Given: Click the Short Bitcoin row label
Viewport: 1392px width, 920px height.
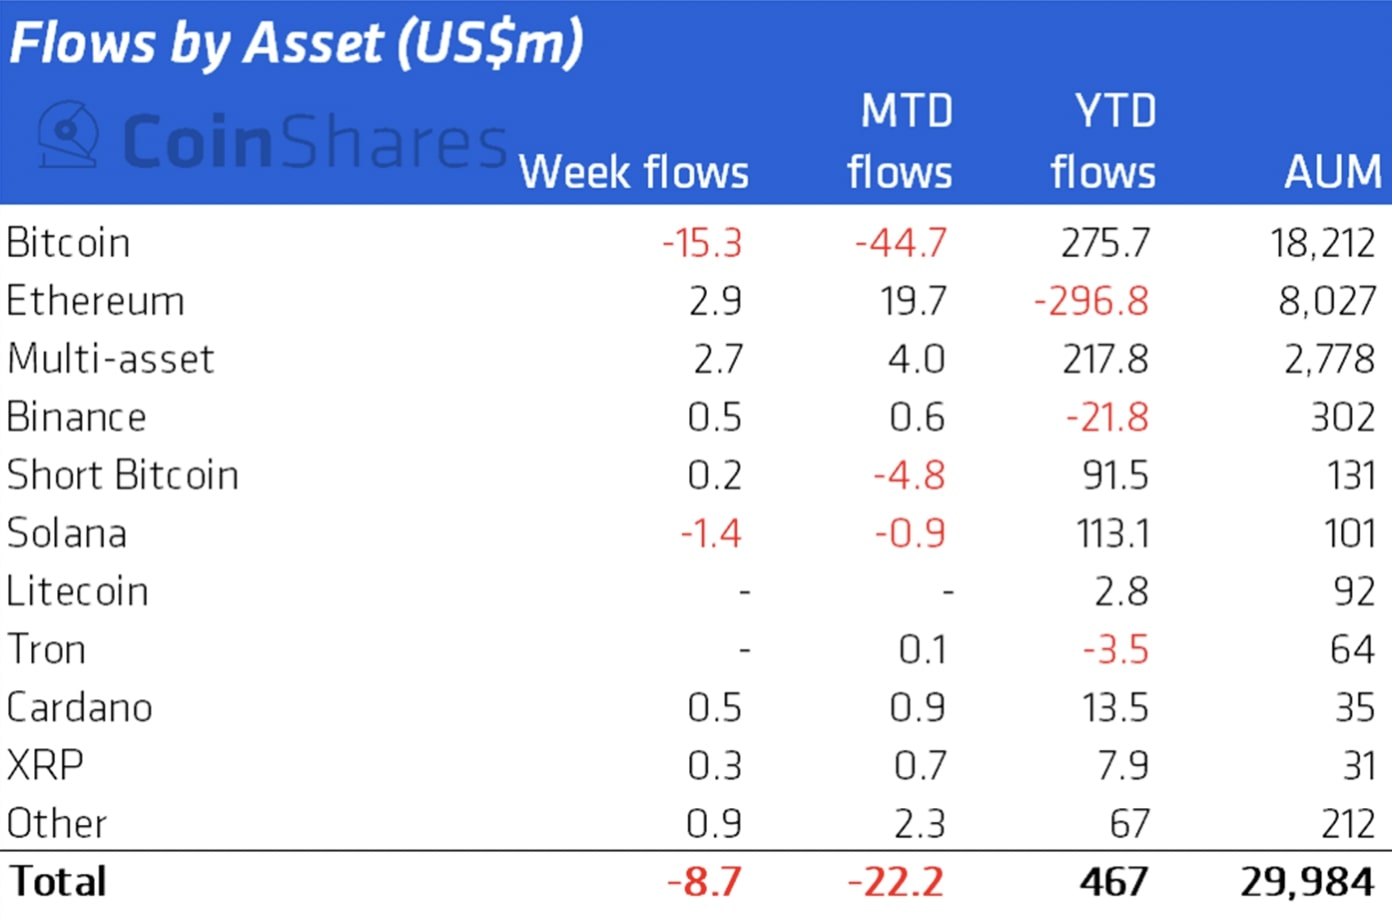Looking at the screenshot, I should (x=122, y=475).
